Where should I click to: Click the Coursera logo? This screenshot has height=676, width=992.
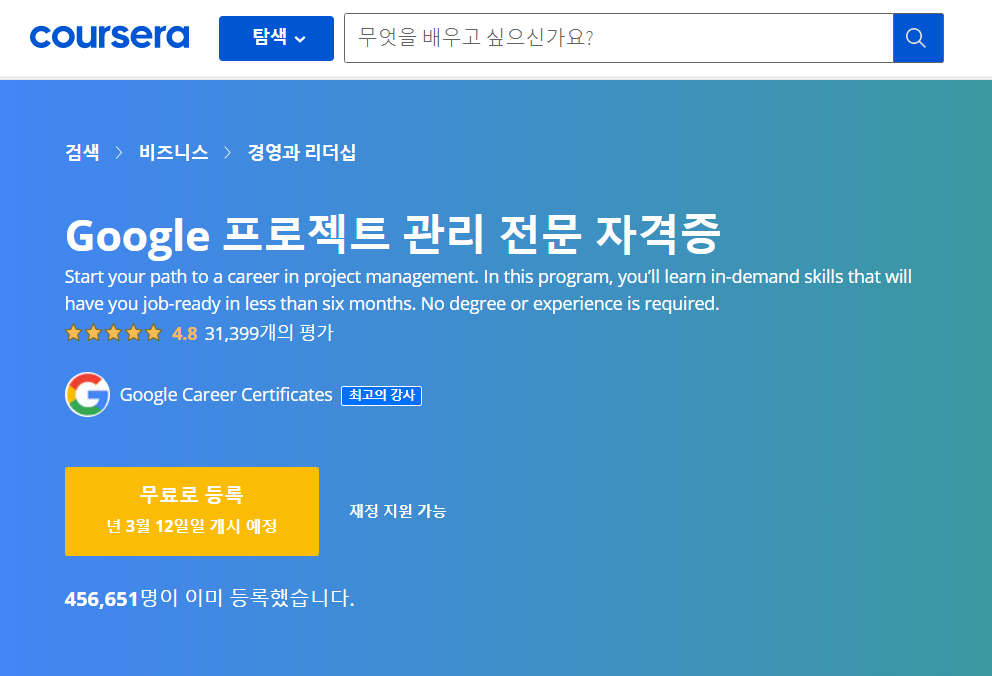[109, 37]
